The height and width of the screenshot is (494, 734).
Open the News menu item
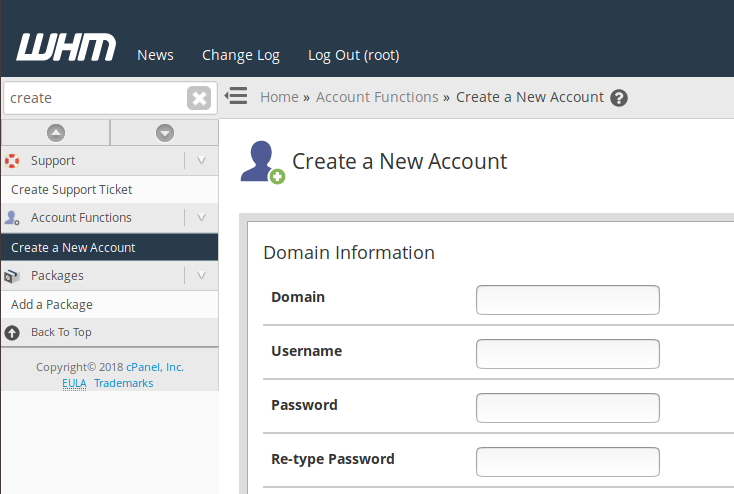click(155, 55)
